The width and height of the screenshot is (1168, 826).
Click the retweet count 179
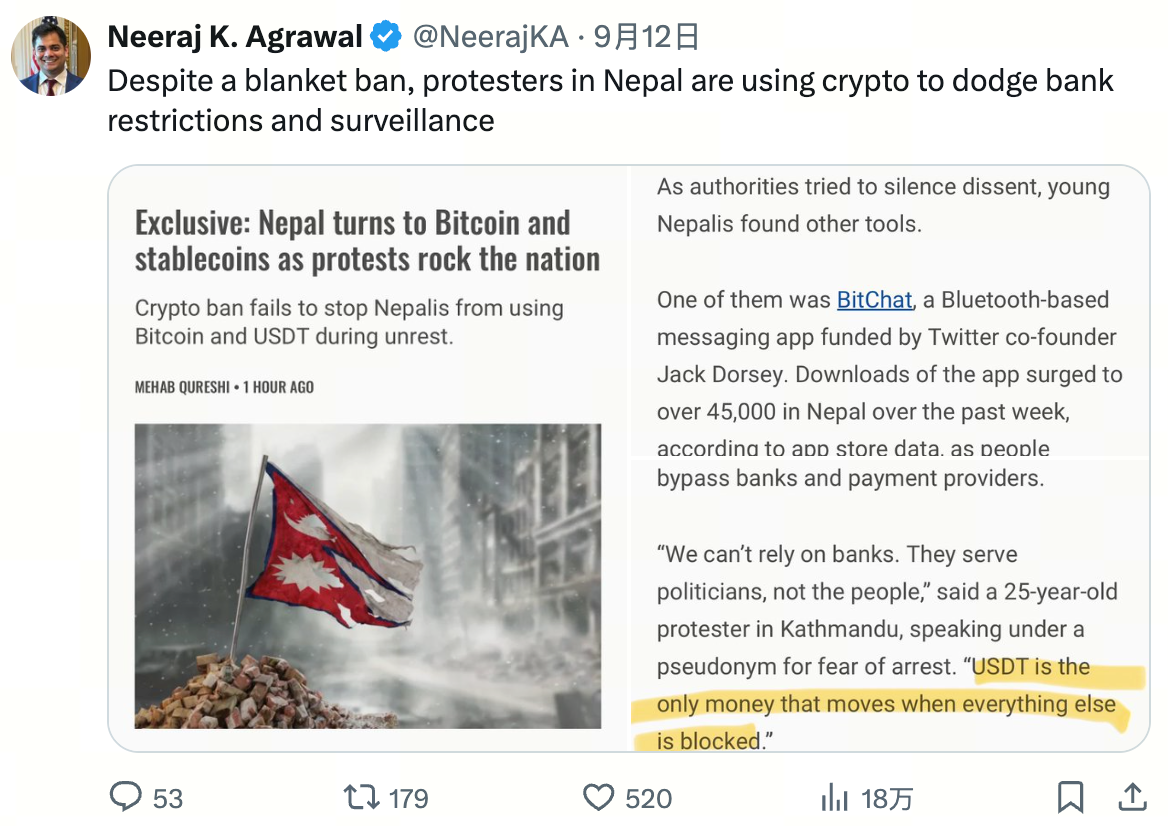pyautogui.click(x=408, y=798)
